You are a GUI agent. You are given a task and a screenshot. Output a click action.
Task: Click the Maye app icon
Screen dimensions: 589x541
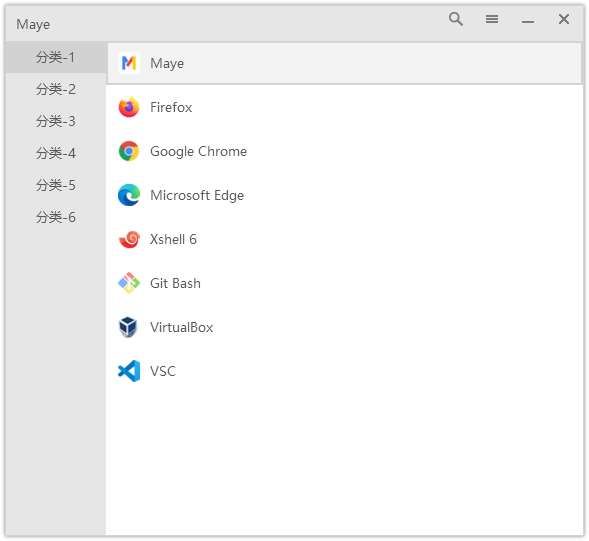129,63
